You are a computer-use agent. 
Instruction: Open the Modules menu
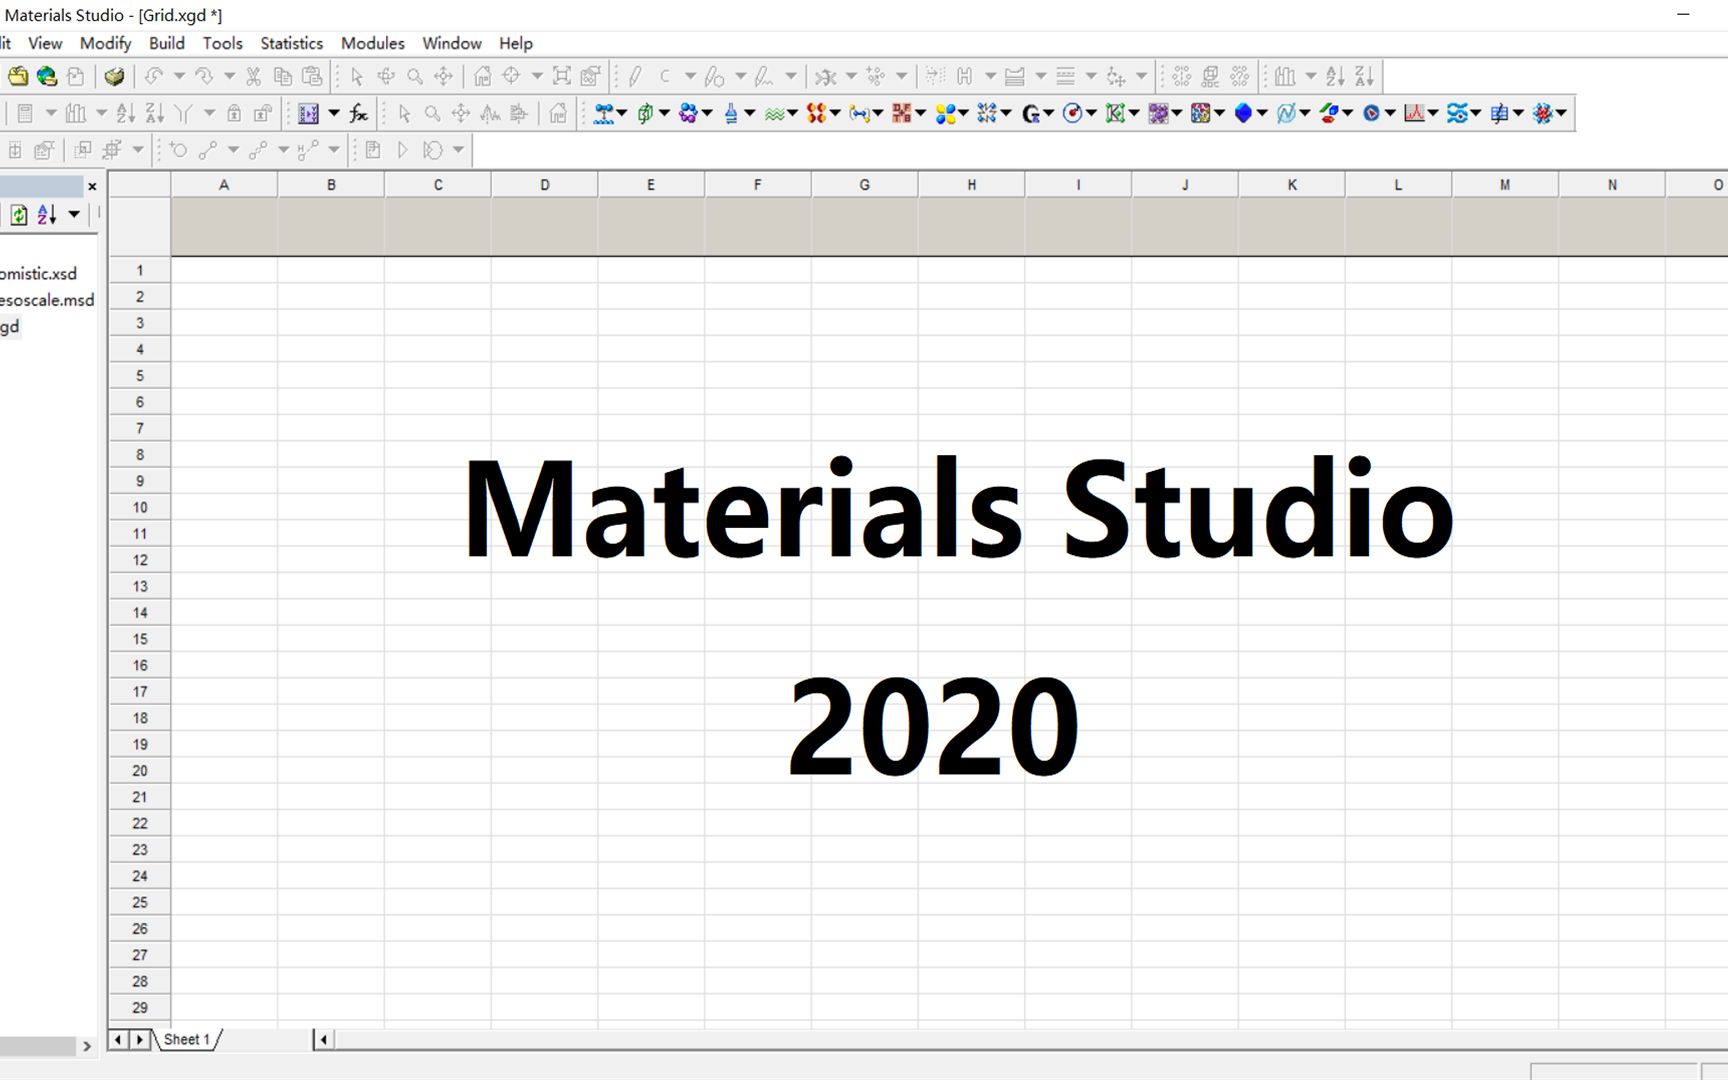(x=372, y=43)
